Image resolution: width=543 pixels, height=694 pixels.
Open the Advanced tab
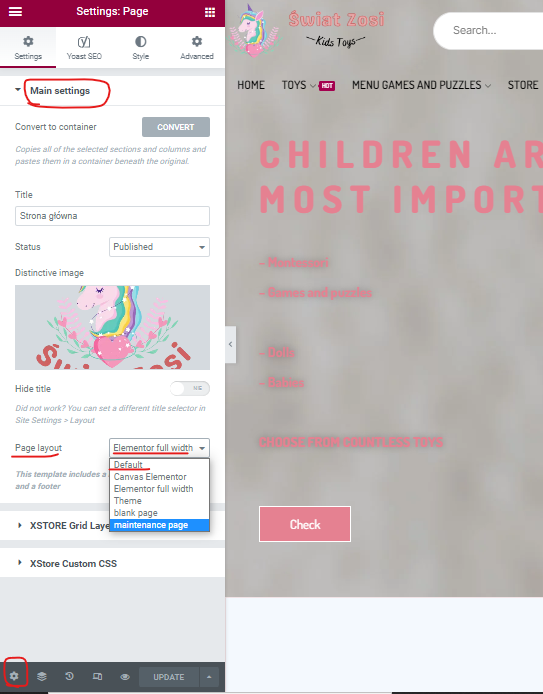pos(196,48)
